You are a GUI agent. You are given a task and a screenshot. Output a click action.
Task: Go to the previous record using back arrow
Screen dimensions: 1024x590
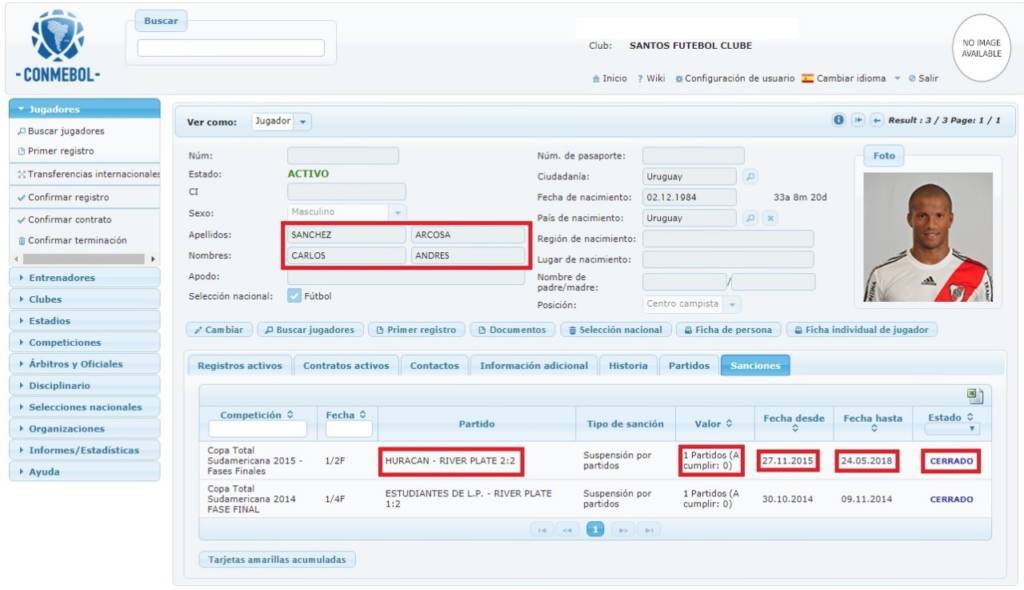877,120
